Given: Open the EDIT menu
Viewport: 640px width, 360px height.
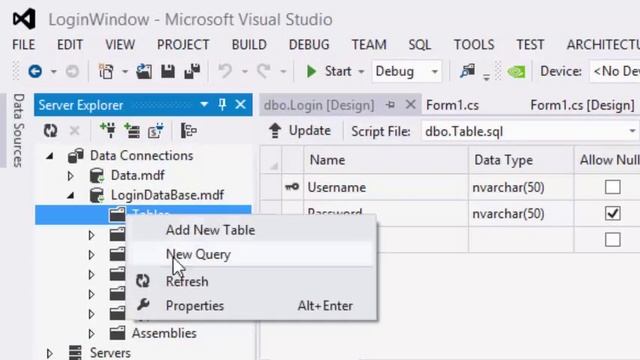Looking at the screenshot, I should click(70, 44).
